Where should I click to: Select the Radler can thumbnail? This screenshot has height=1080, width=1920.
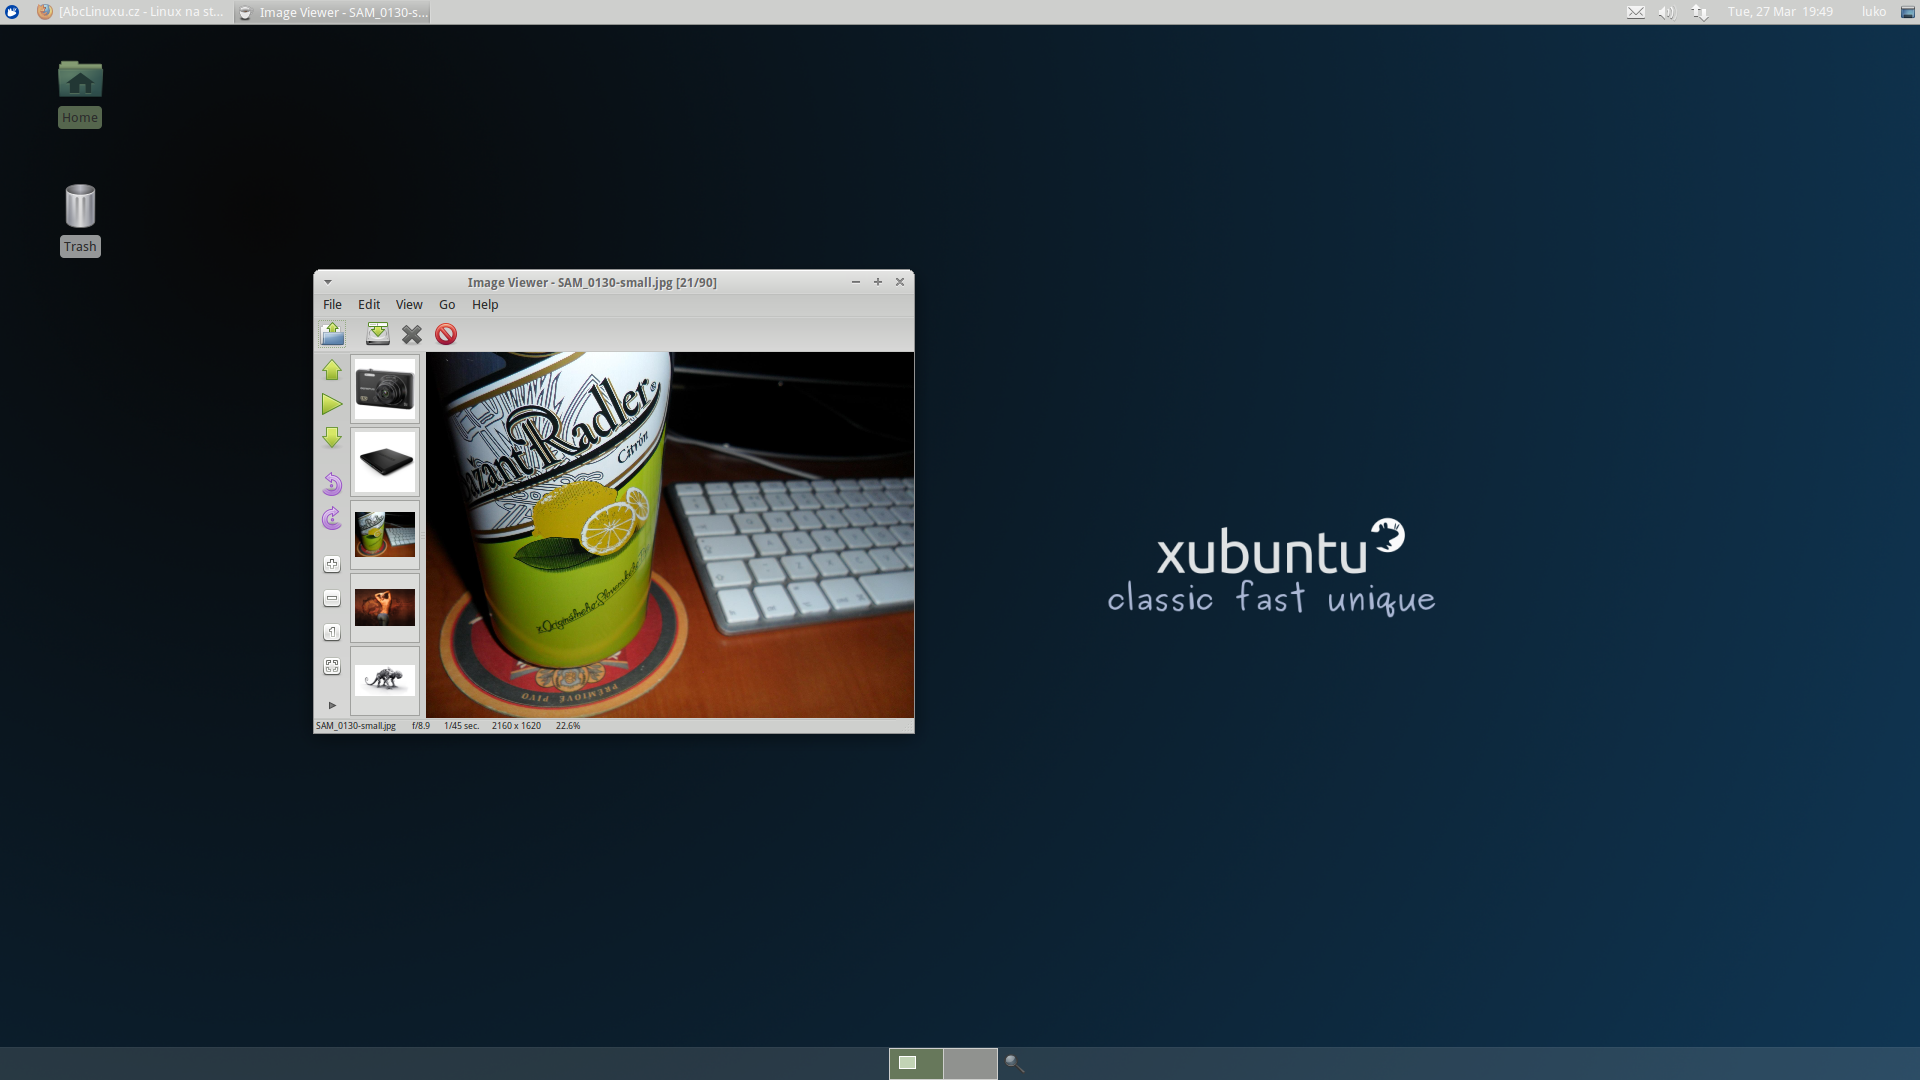(x=385, y=535)
